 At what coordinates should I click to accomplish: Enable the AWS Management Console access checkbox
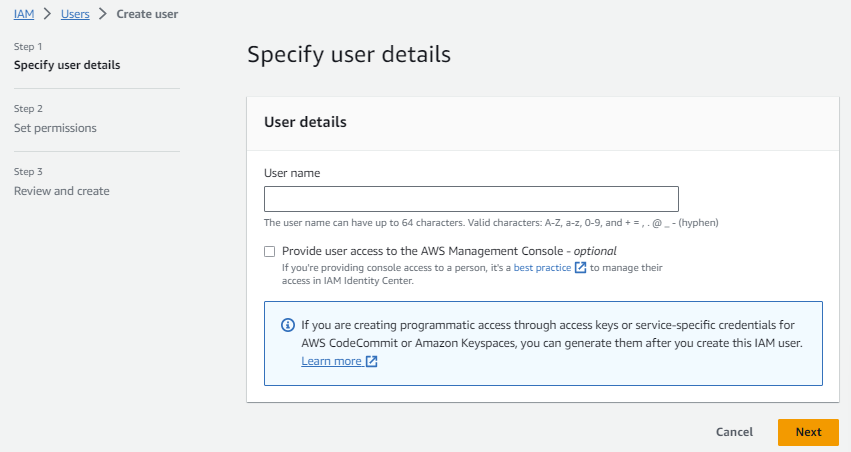tap(270, 252)
